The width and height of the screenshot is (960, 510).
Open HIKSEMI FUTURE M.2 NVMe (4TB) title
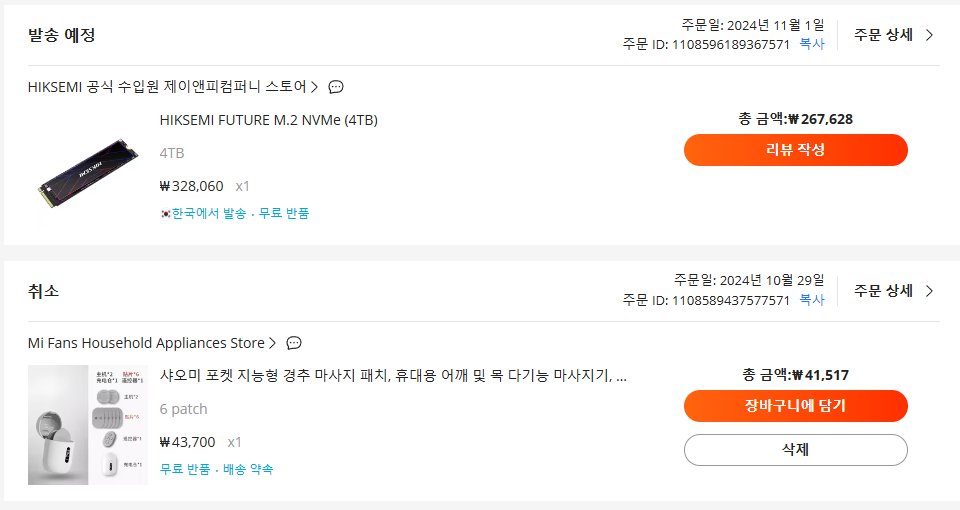pos(269,120)
